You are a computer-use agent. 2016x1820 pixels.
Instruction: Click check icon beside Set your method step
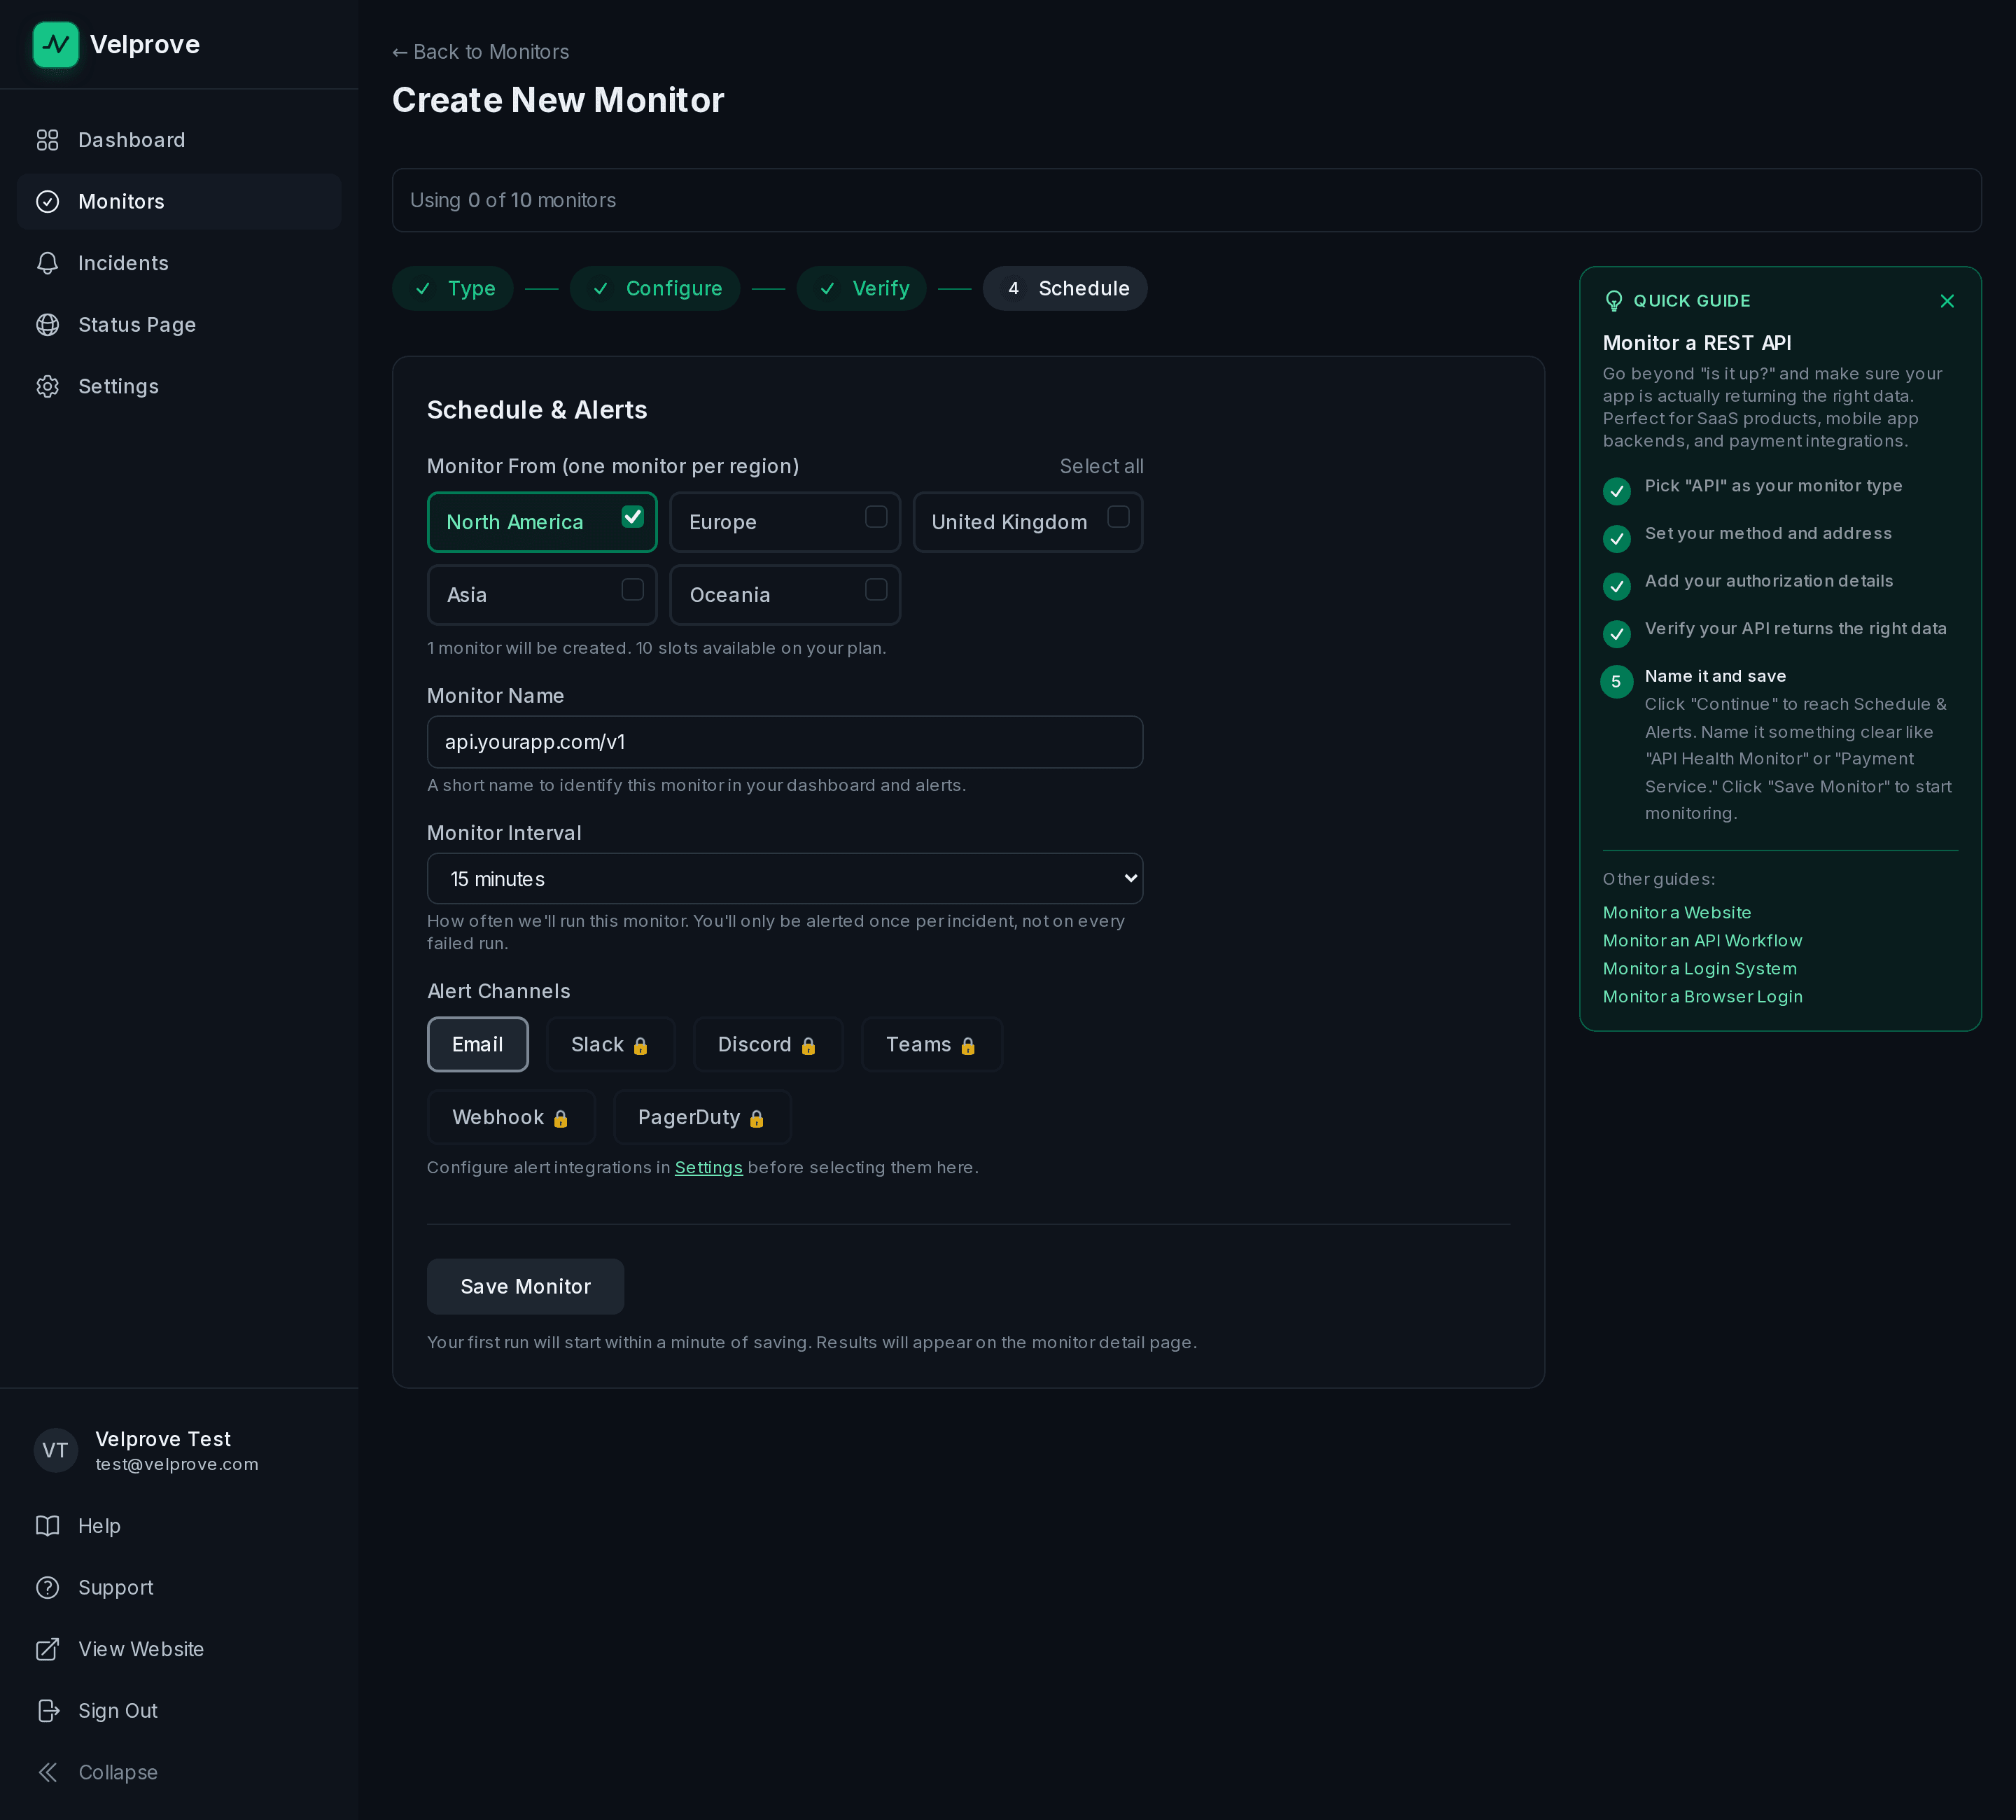[1617, 539]
